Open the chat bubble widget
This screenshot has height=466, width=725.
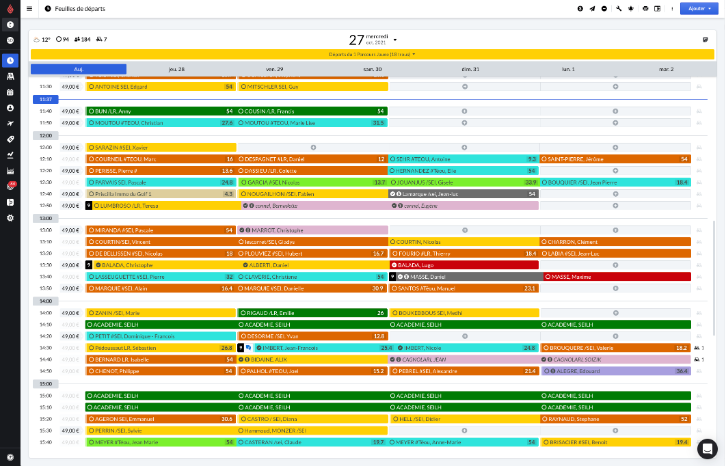707,448
